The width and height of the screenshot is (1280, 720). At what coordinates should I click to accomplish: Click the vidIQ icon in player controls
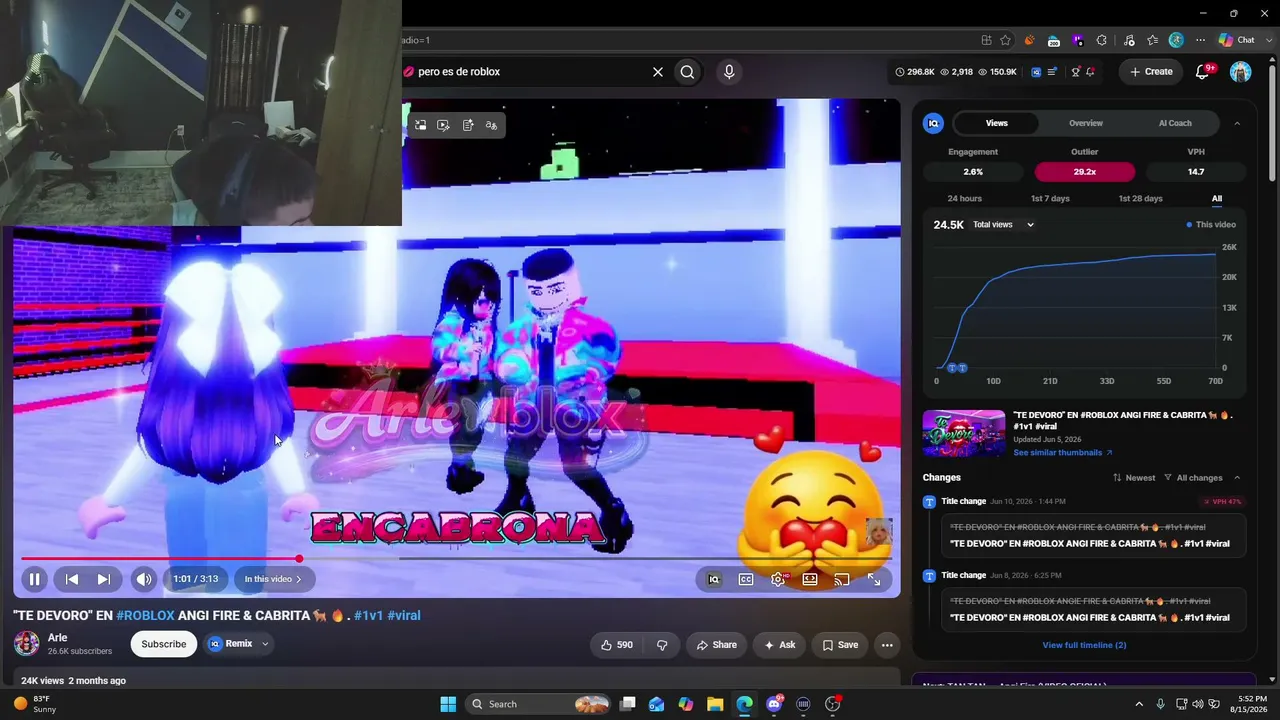point(714,579)
